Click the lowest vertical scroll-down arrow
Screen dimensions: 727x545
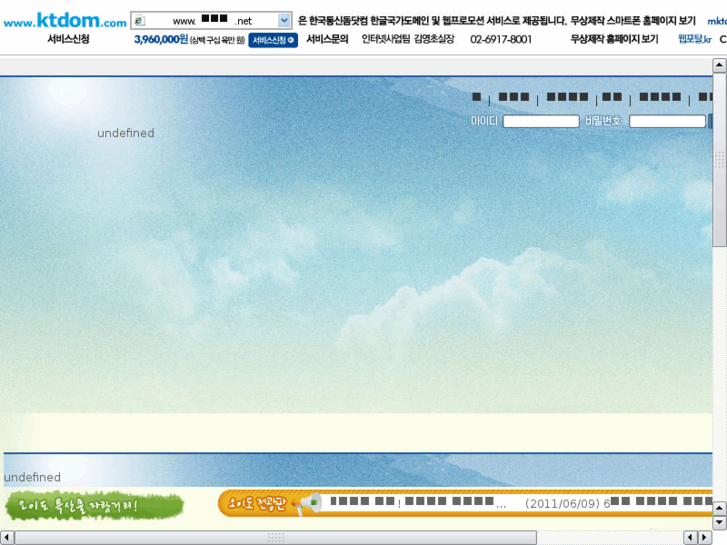[x=719, y=522]
